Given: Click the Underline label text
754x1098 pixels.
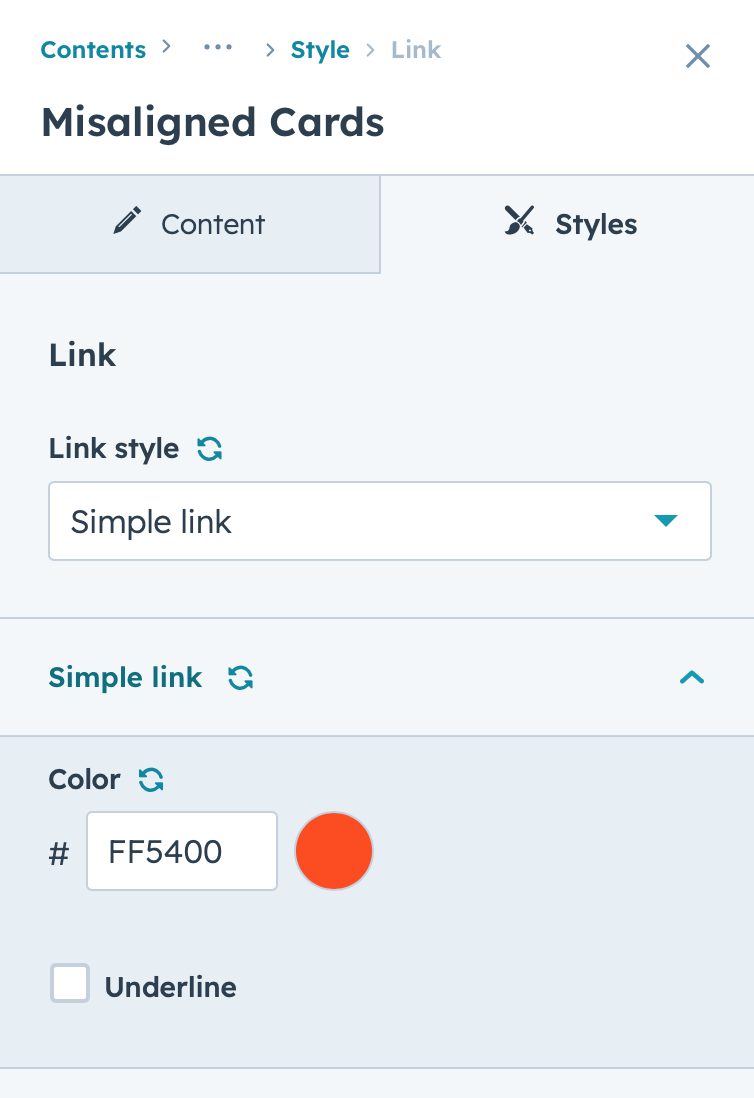Looking at the screenshot, I should pos(171,987).
